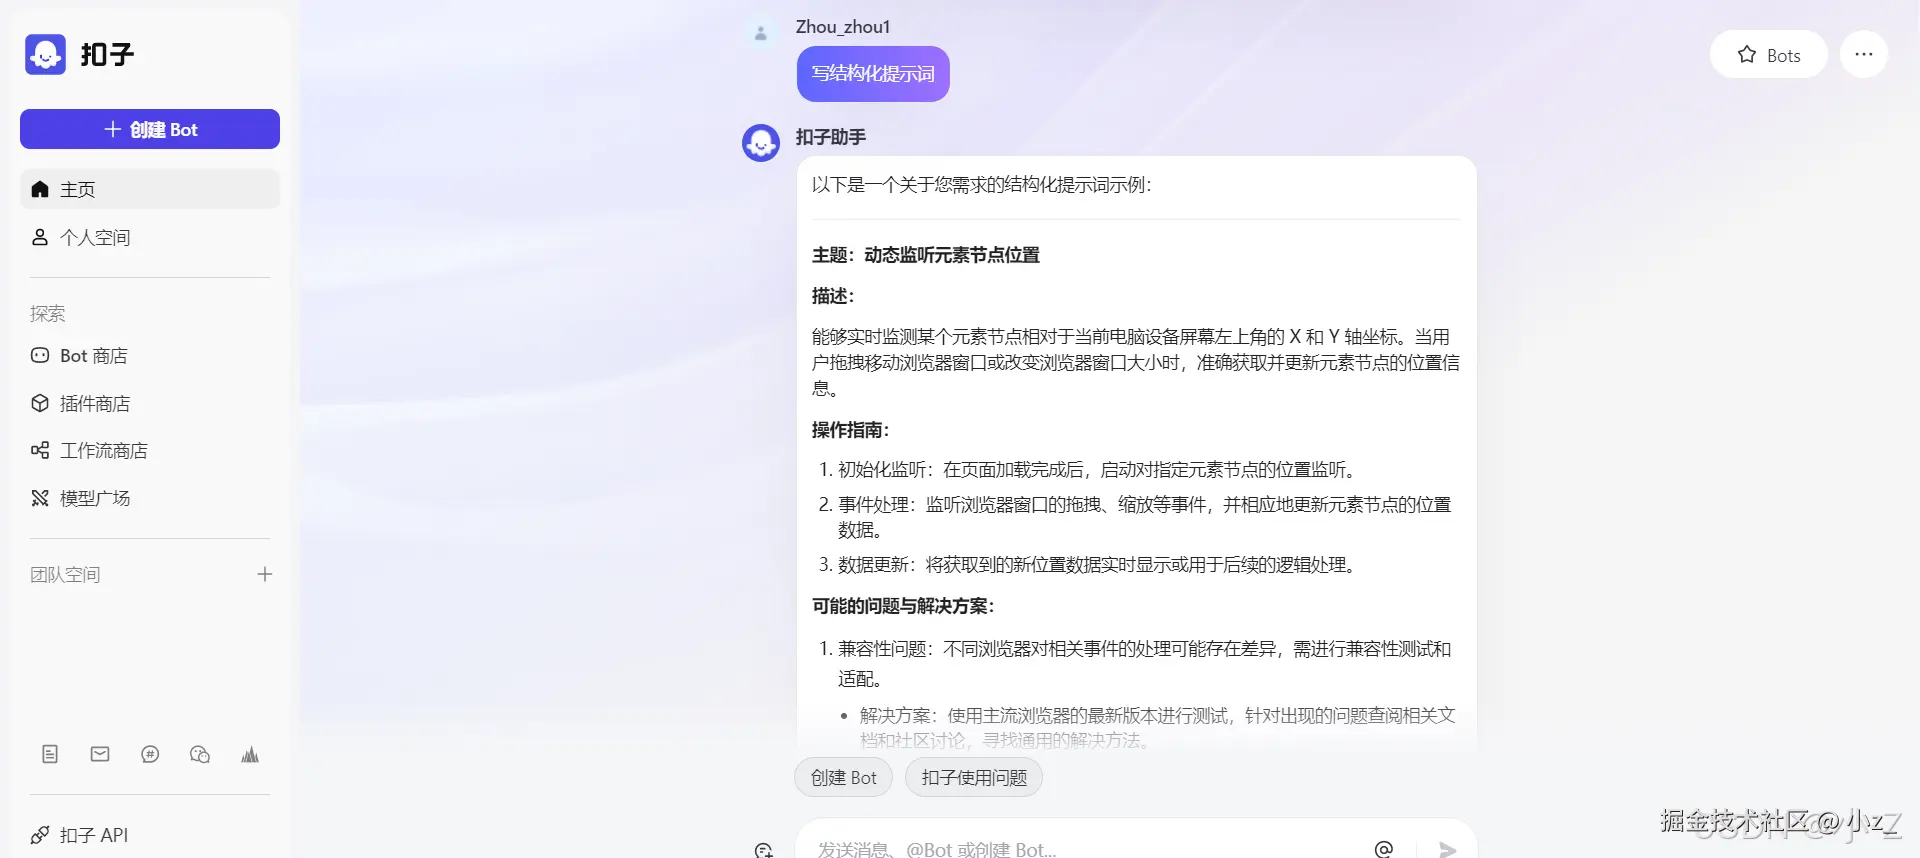The width and height of the screenshot is (1920, 858).
Task: Open the Bot 商店 store
Action: point(150,355)
